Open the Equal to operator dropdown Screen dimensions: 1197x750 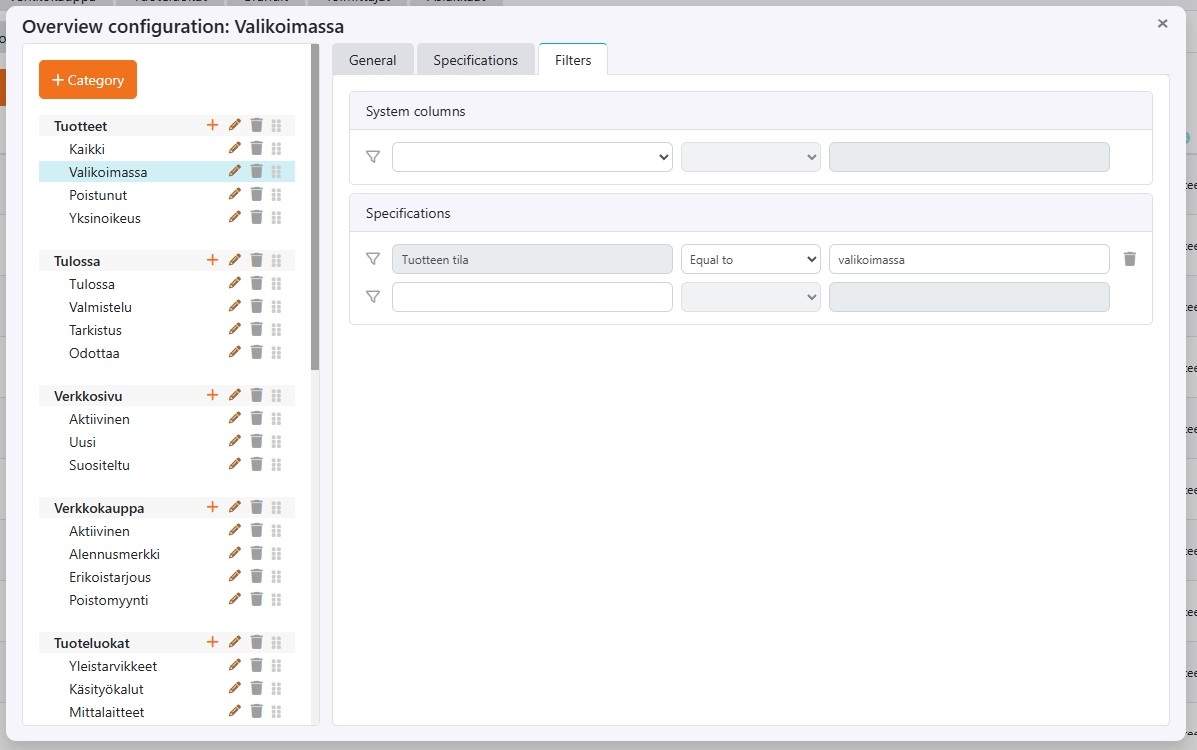coord(750,259)
